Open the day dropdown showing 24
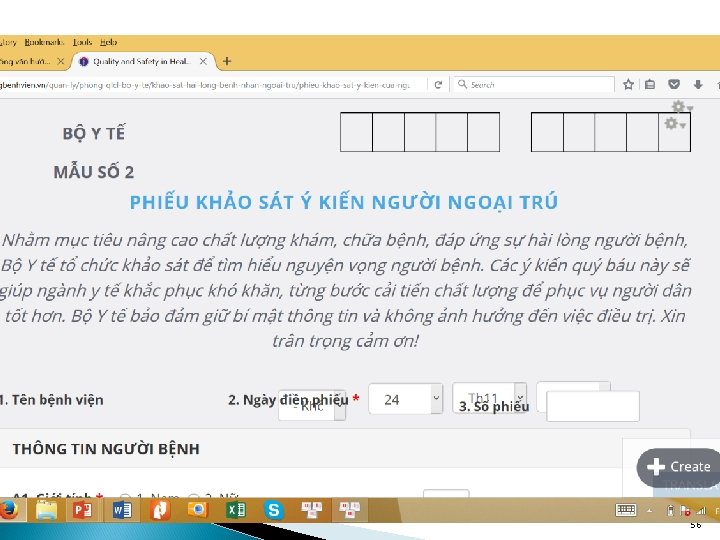 tap(405, 399)
